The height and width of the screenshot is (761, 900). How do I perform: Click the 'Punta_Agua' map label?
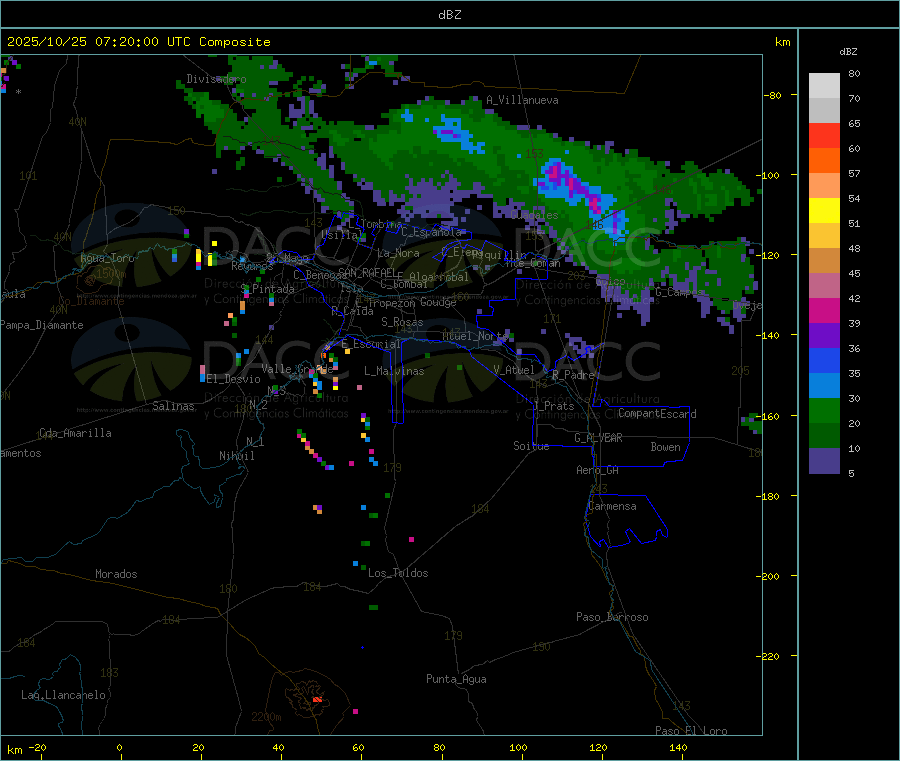pyautogui.click(x=456, y=679)
